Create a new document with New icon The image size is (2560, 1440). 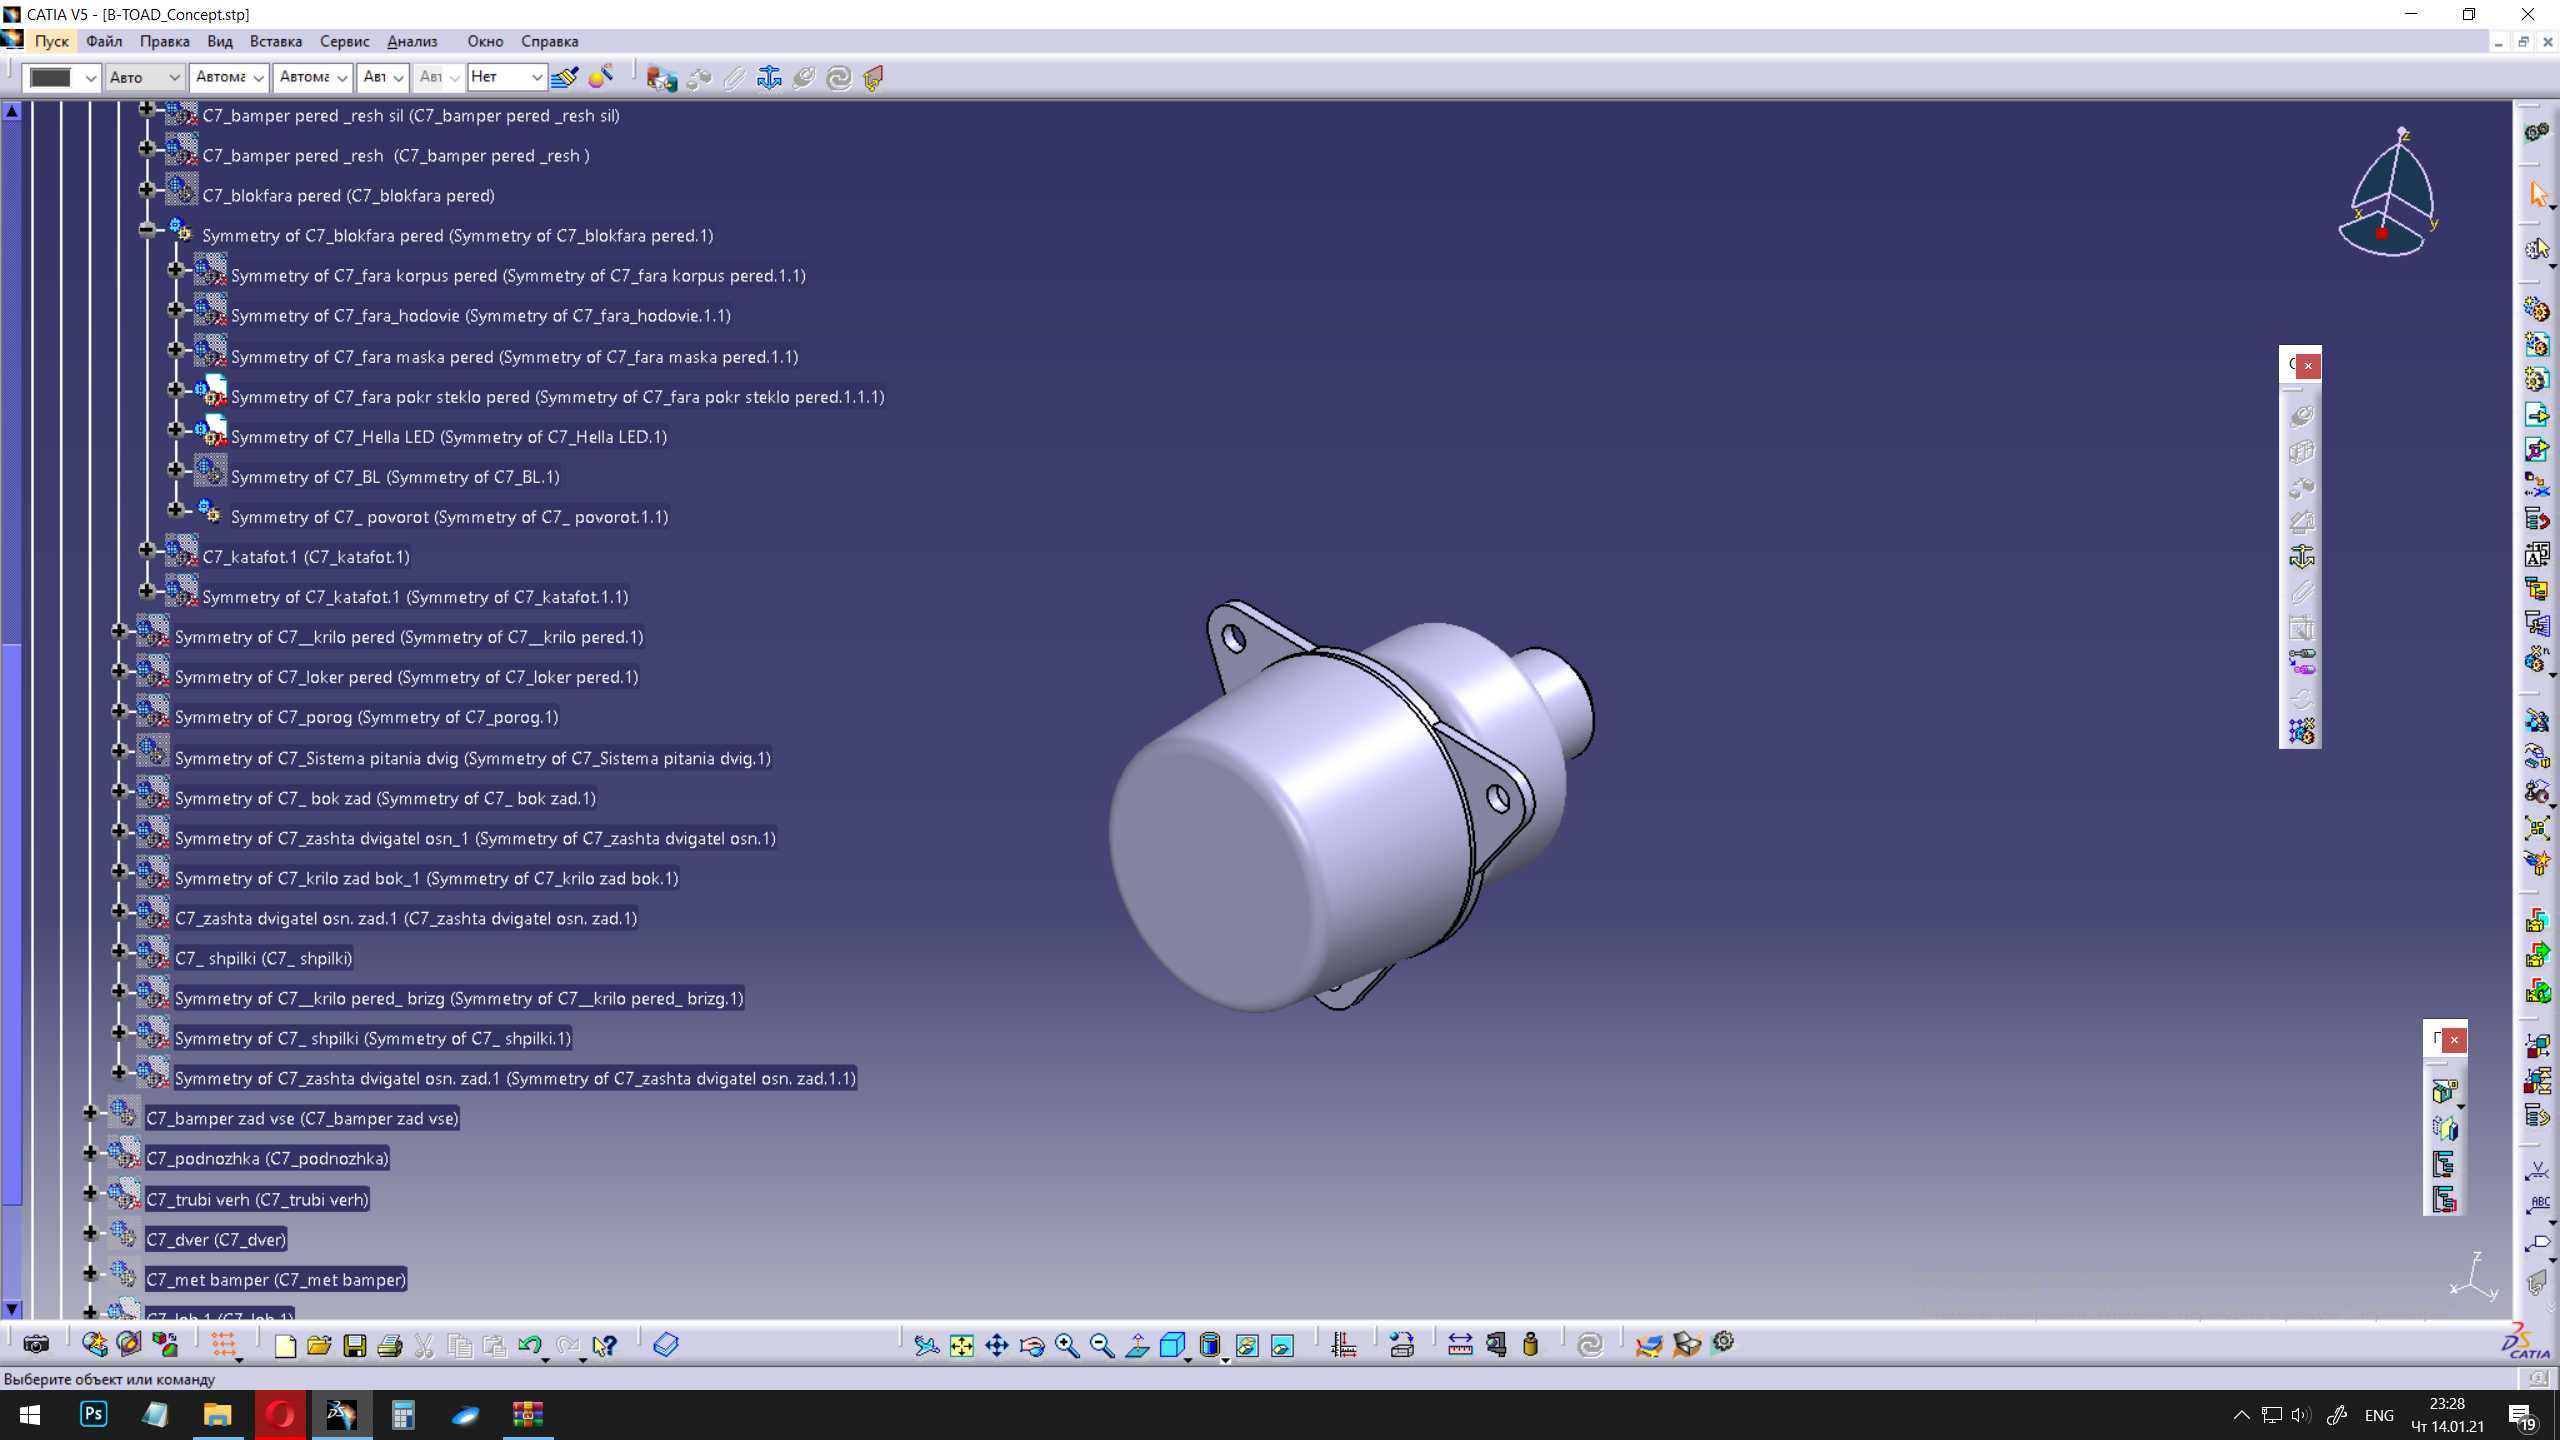click(285, 1346)
